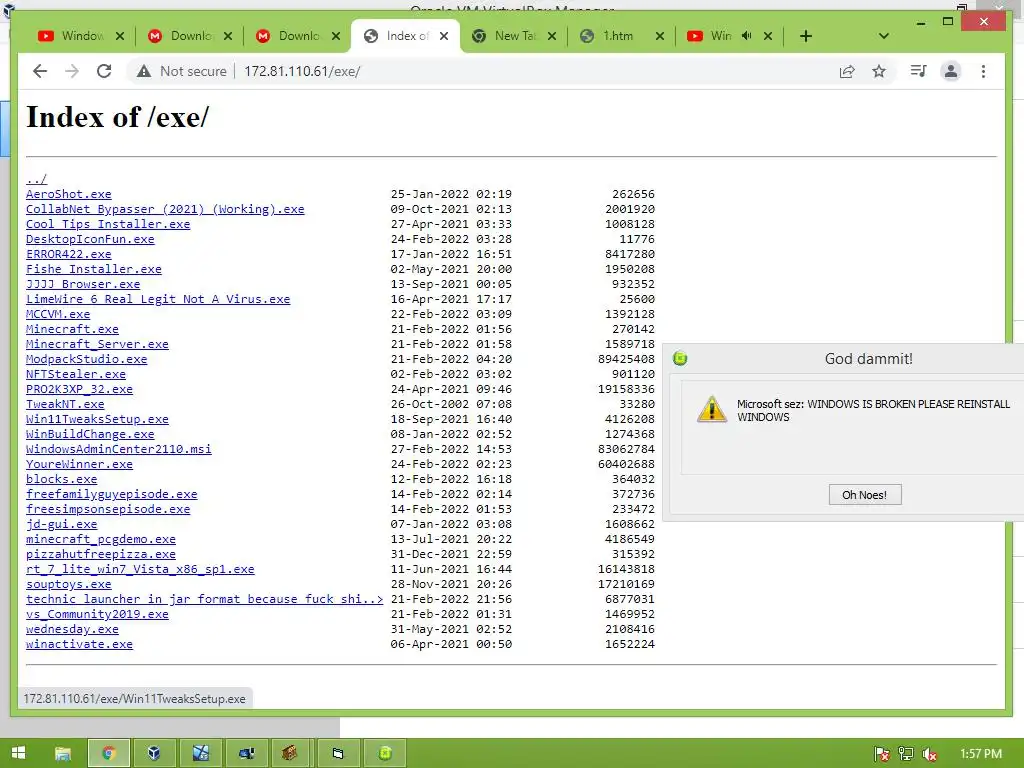
Task: Click the Minecraft block taskbar icon
Action: pos(290,754)
